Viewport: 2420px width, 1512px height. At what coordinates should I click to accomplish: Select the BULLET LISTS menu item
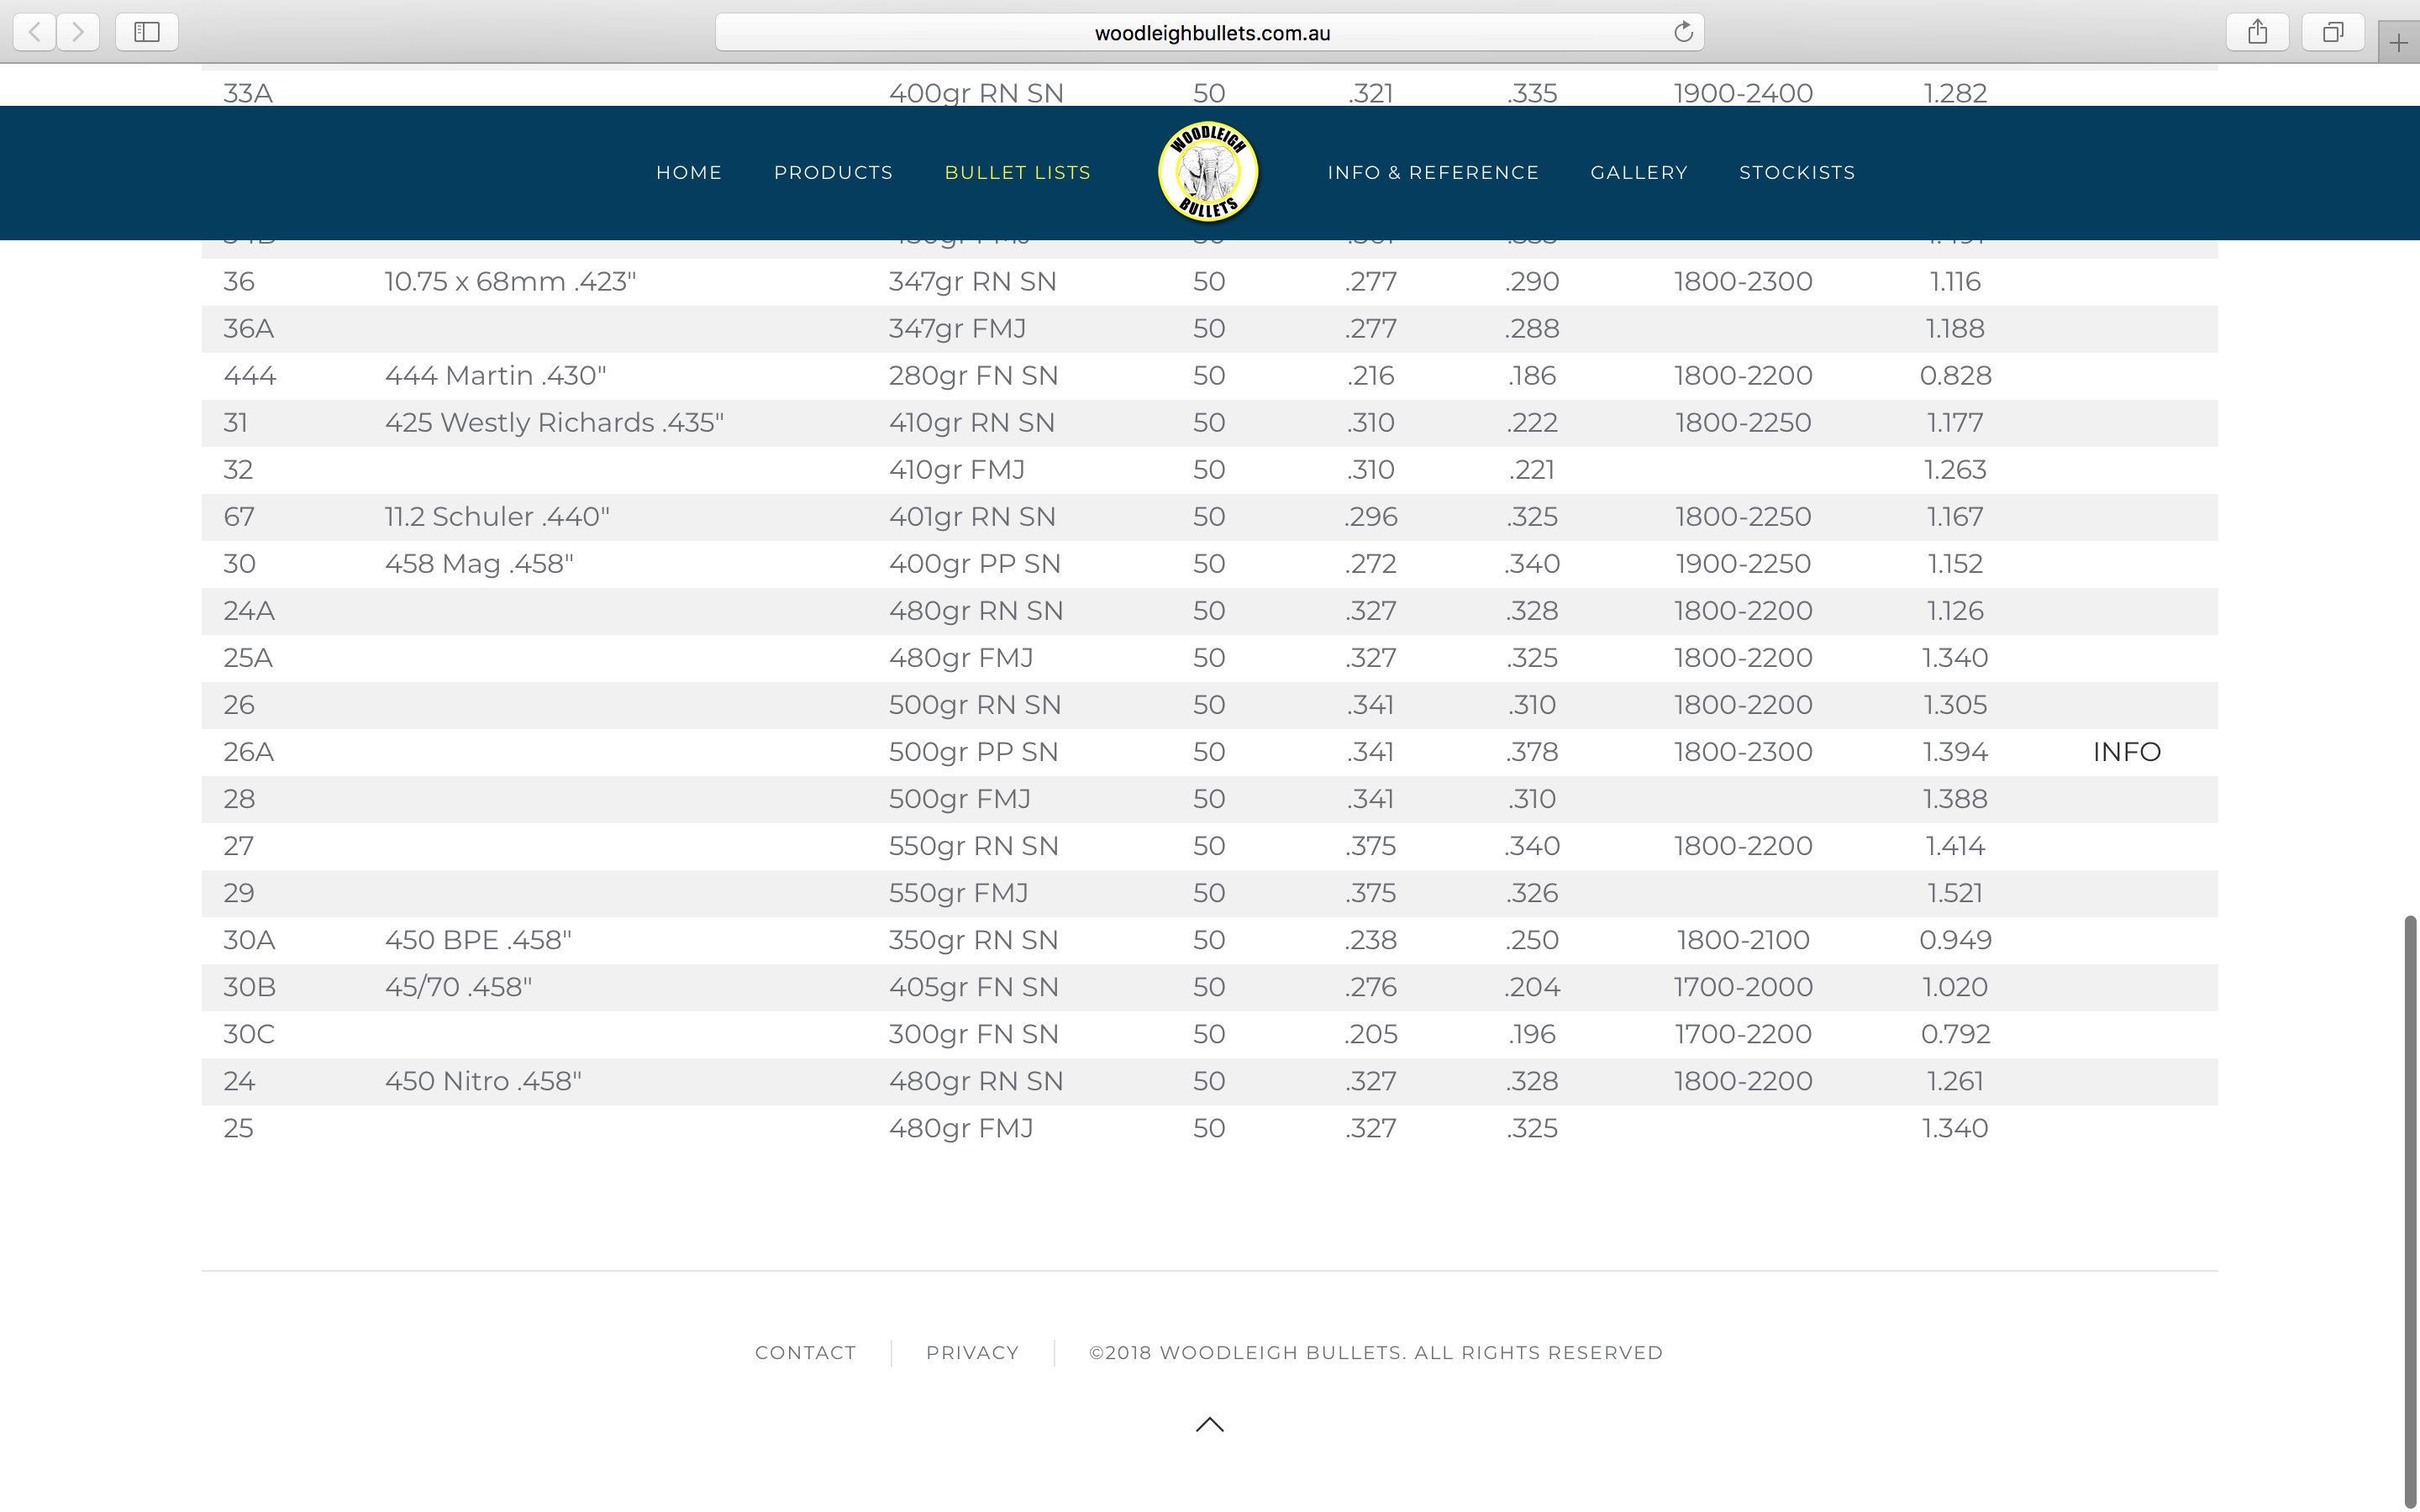pyautogui.click(x=1017, y=172)
